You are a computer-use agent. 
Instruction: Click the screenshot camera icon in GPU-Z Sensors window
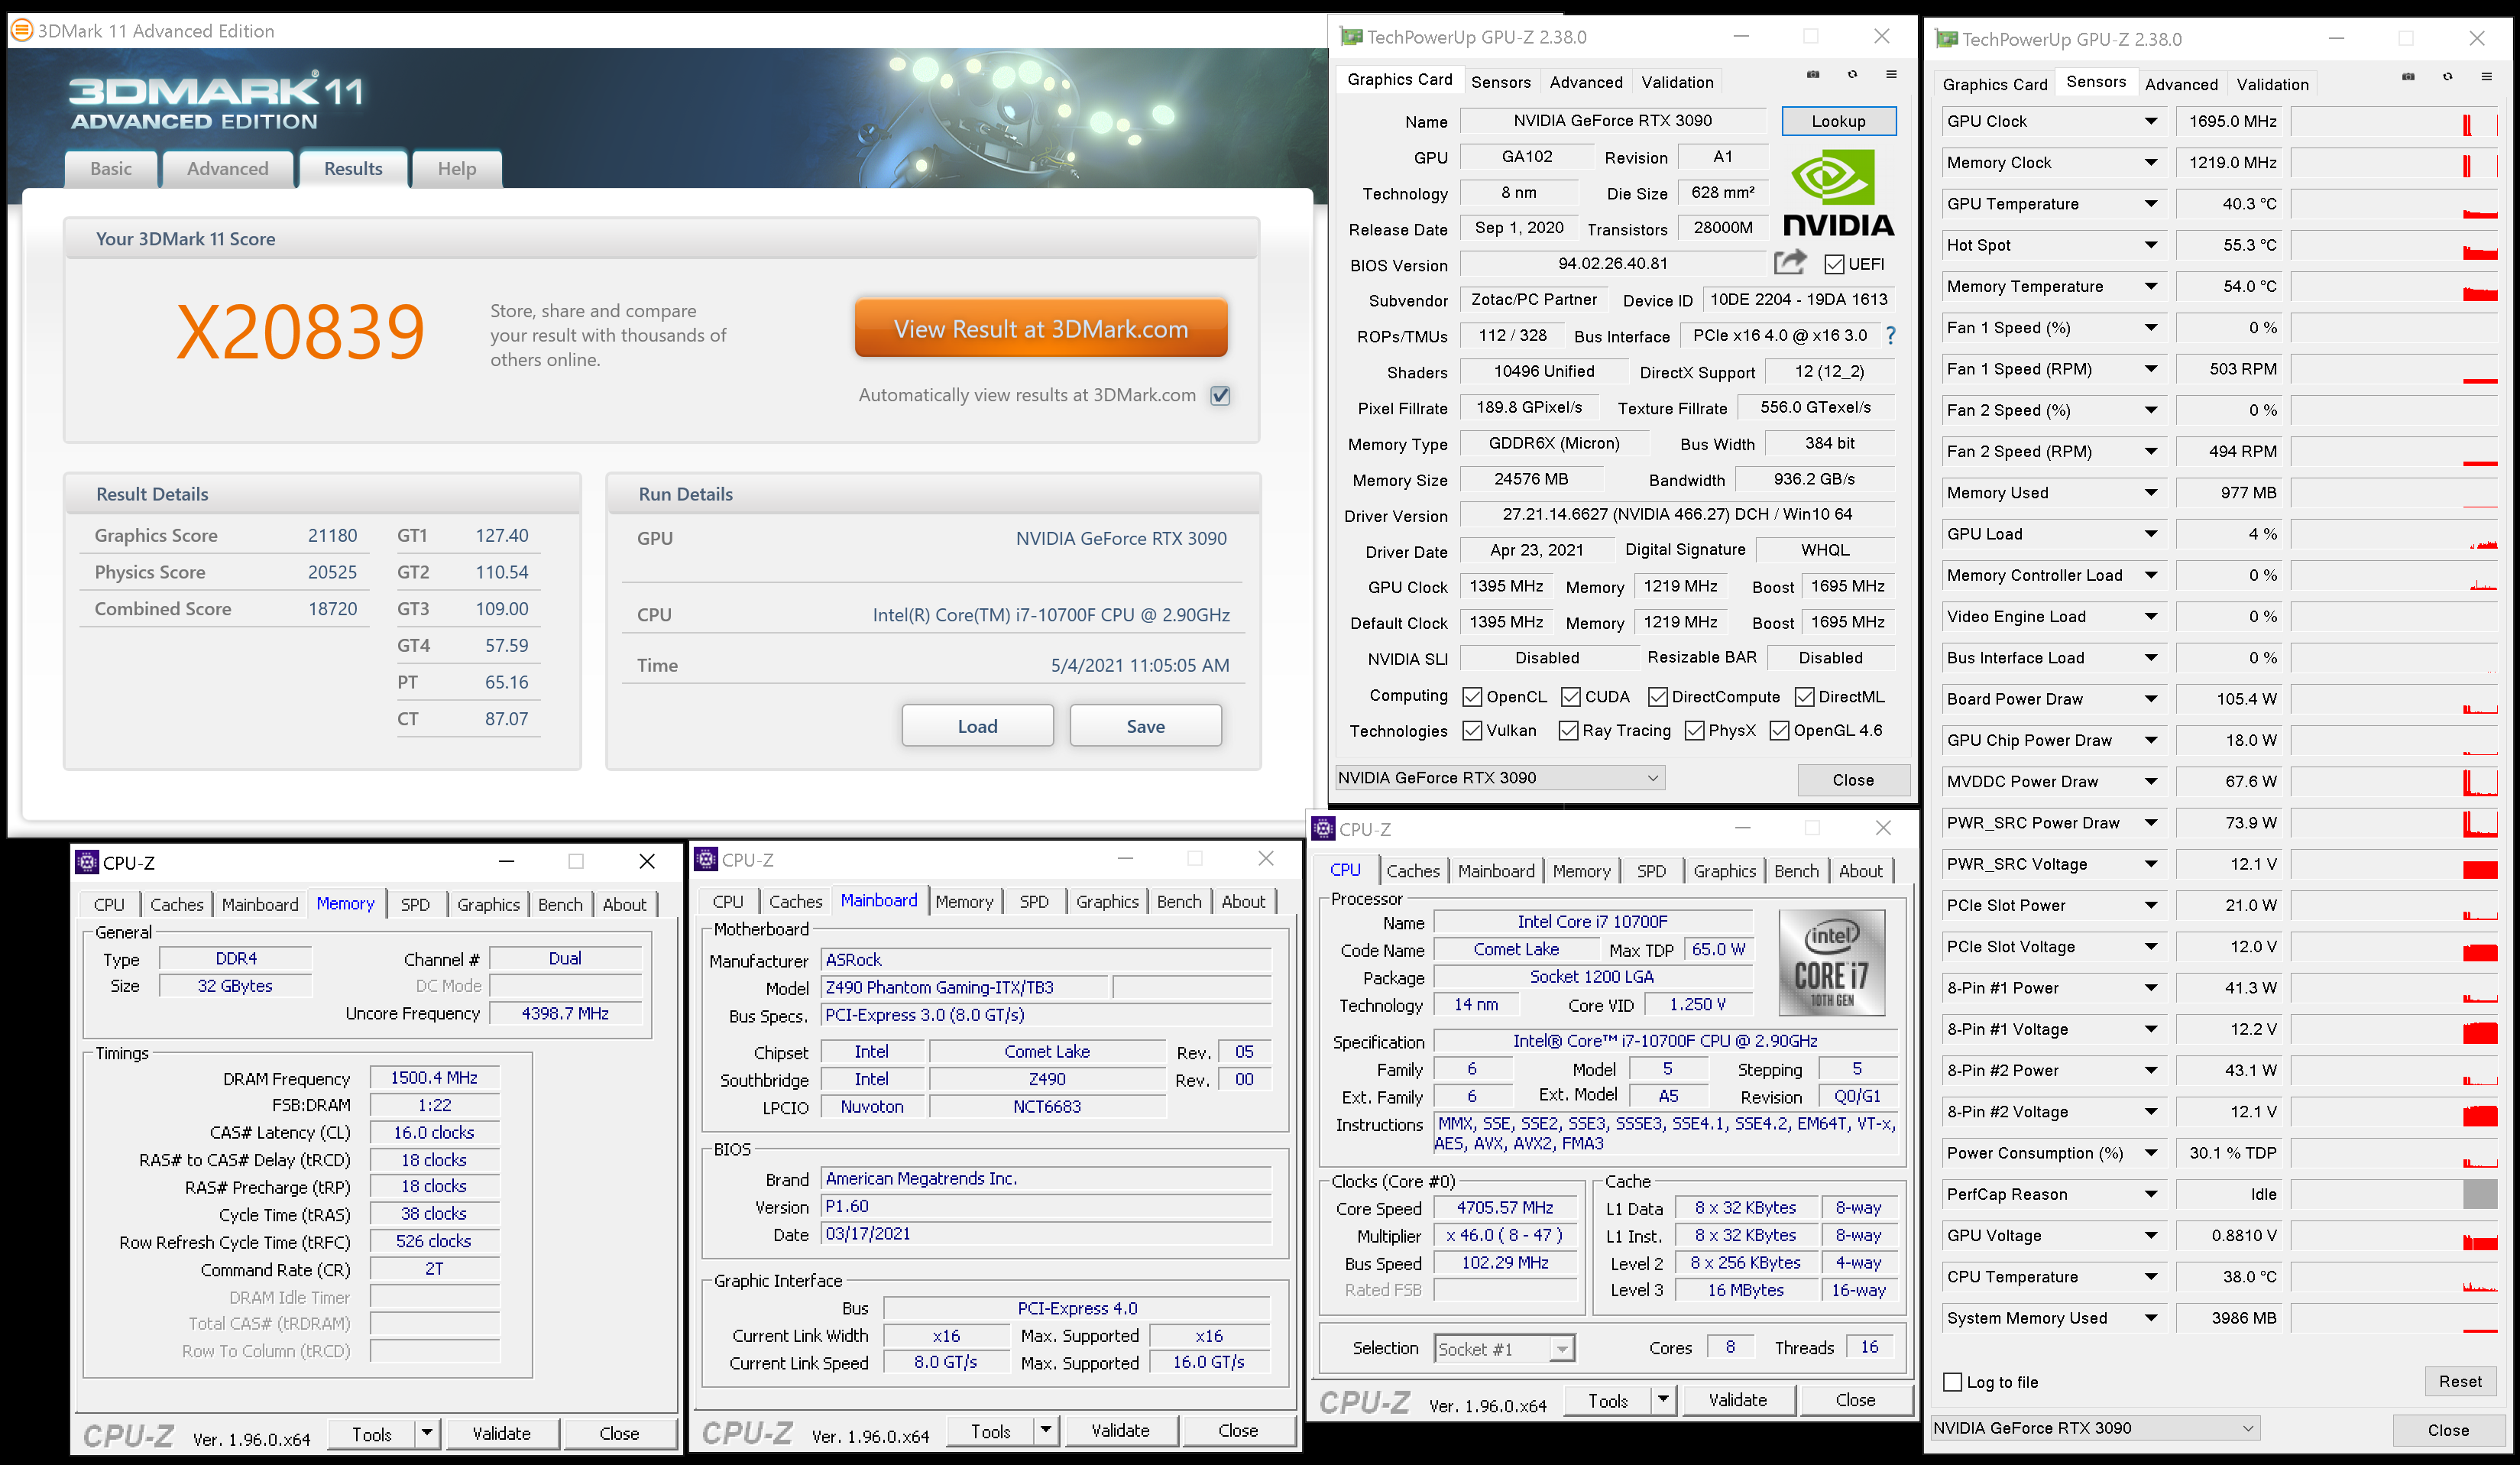click(x=2408, y=76)
